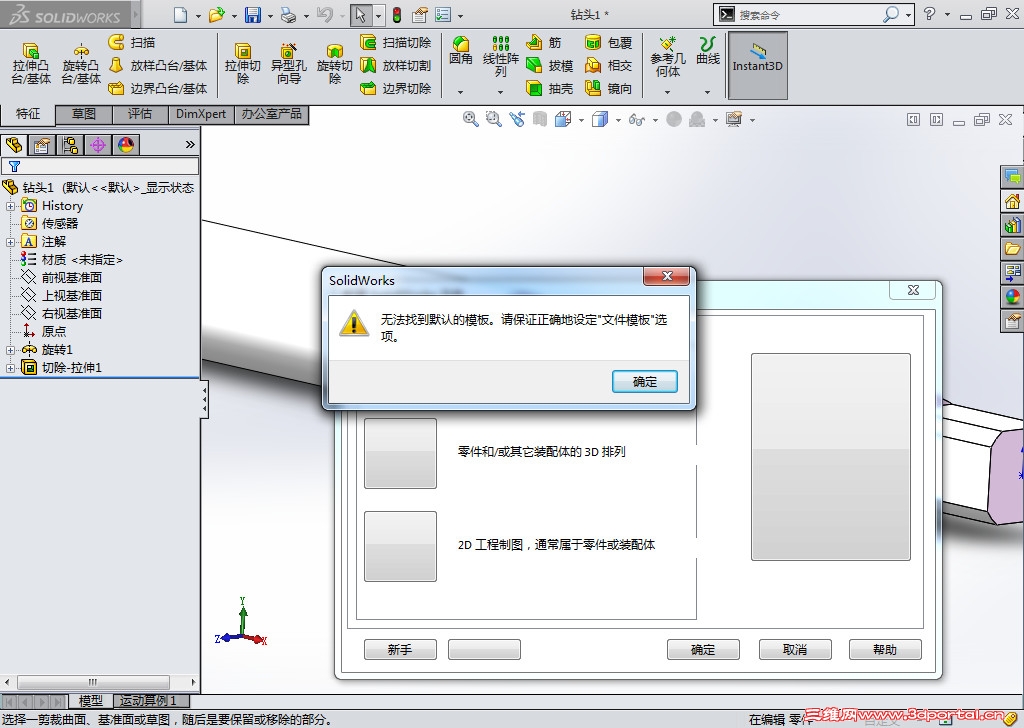Viewport: 1024px width, 728px height.
Task: Switch to the 运动算例1 tab at bottom
Action: pos(150,700)
